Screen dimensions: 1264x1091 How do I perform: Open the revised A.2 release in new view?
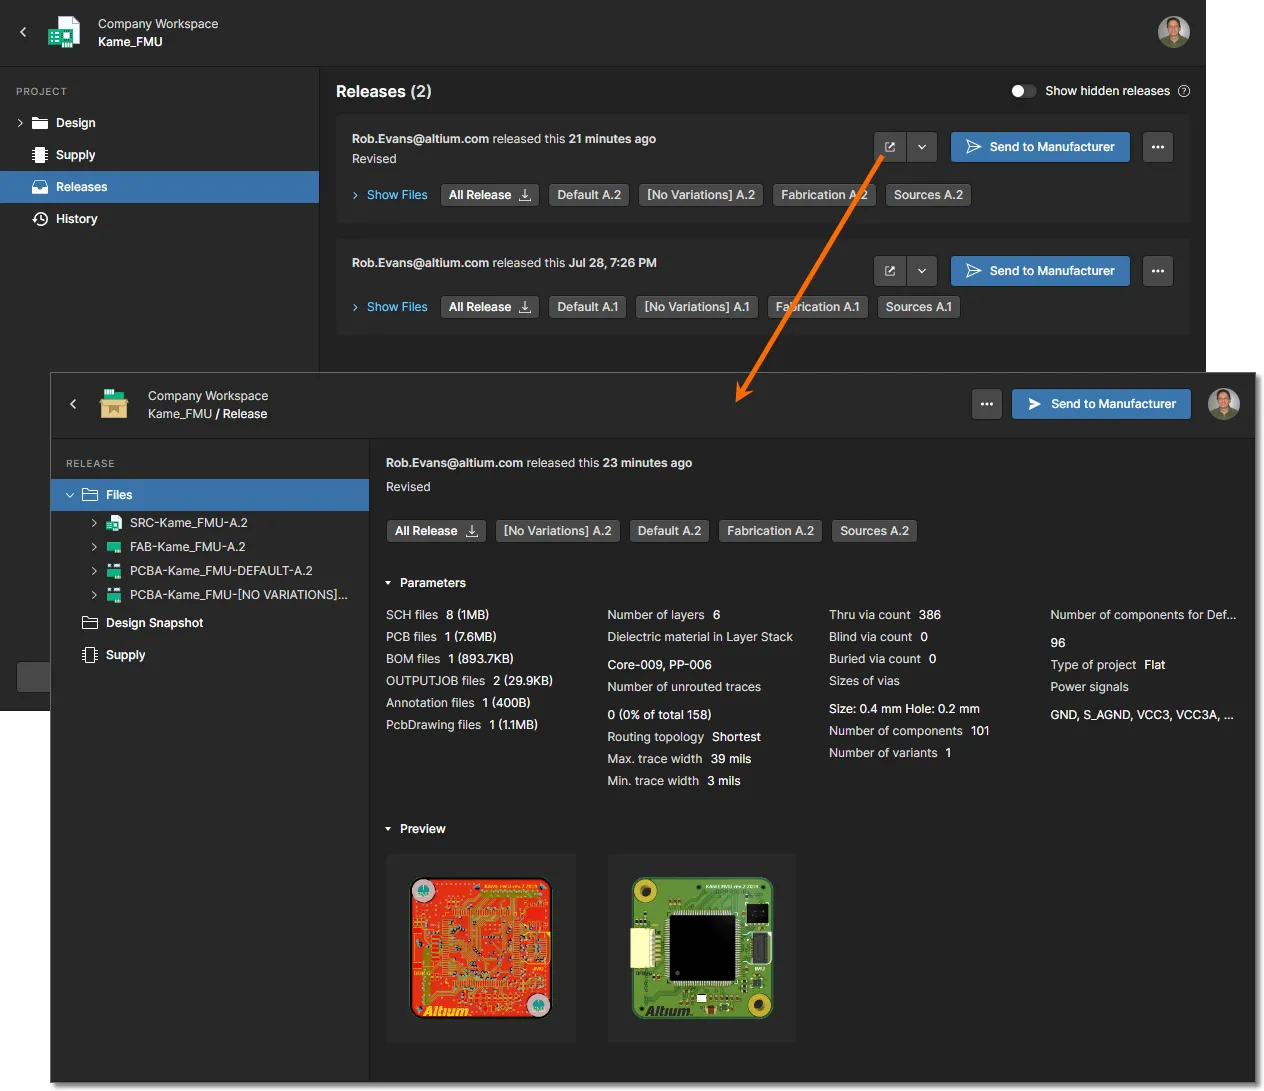point(890,147)
